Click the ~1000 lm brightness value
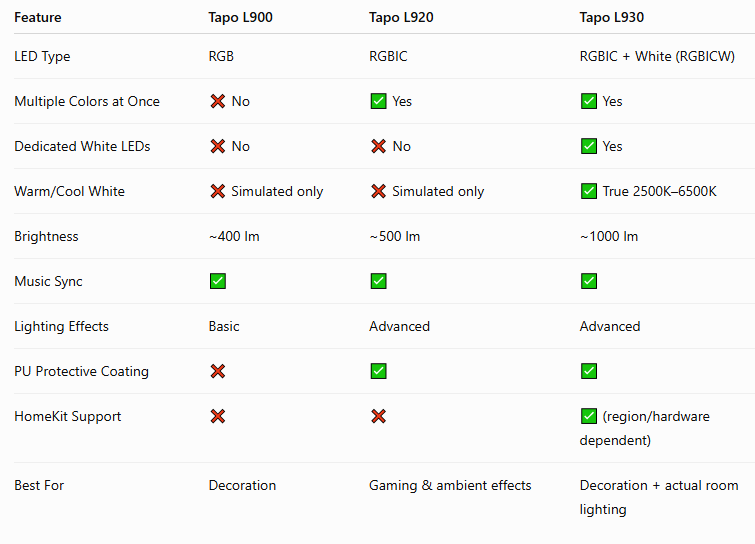This screenshot has height=544, width=755. pyautogui.click(x=609, y=236)
